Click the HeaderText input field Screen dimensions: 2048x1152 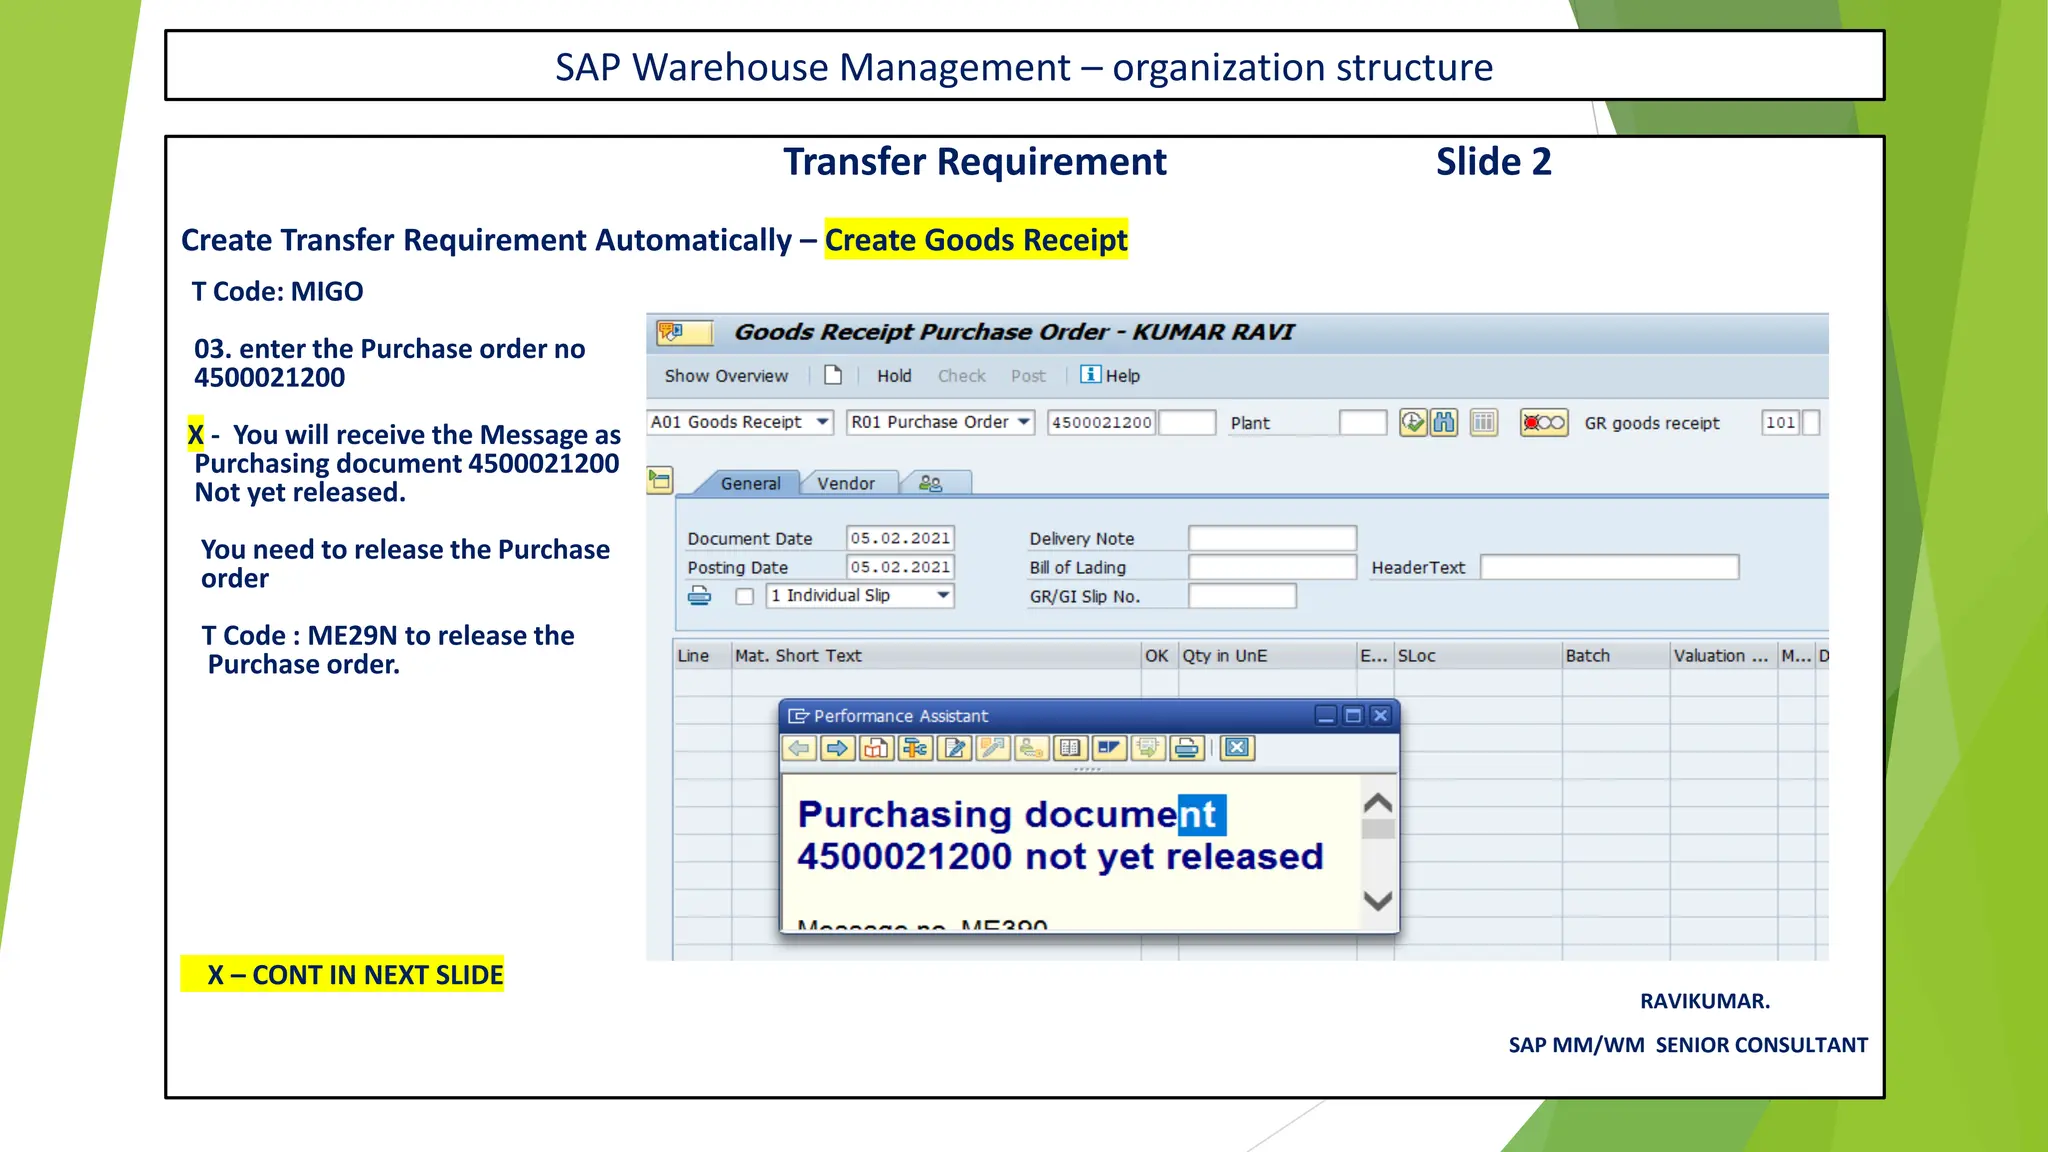pyautogui.click(x=1610, y=567)
